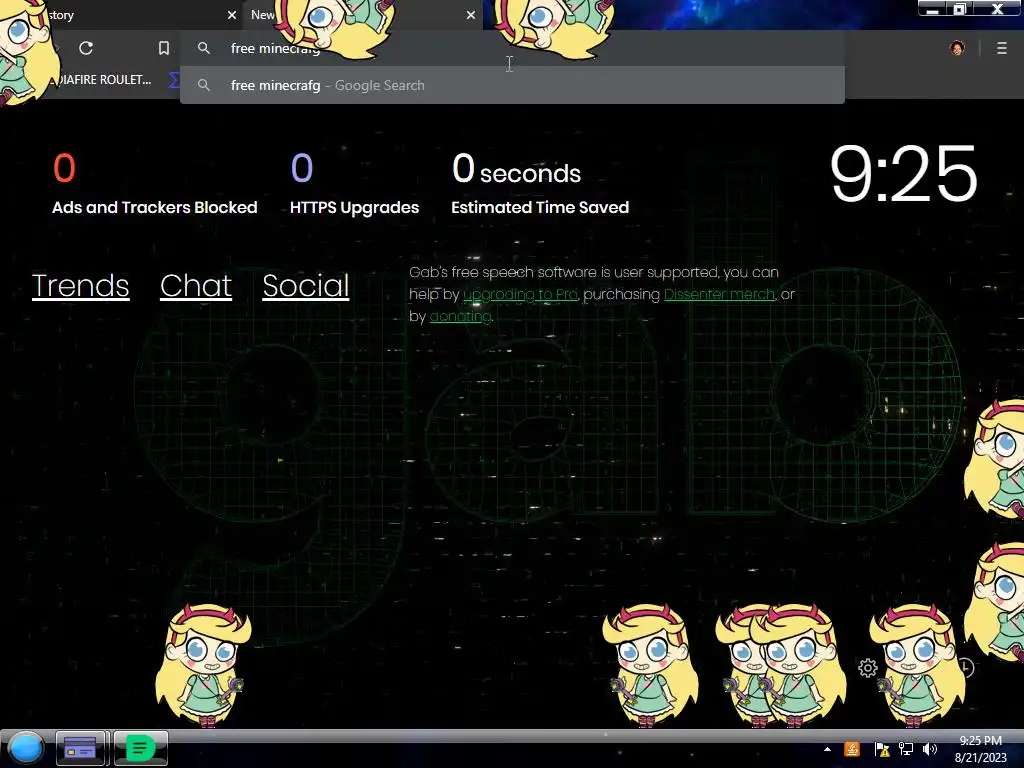Click the search icon in the address bar

coord(204,48)
